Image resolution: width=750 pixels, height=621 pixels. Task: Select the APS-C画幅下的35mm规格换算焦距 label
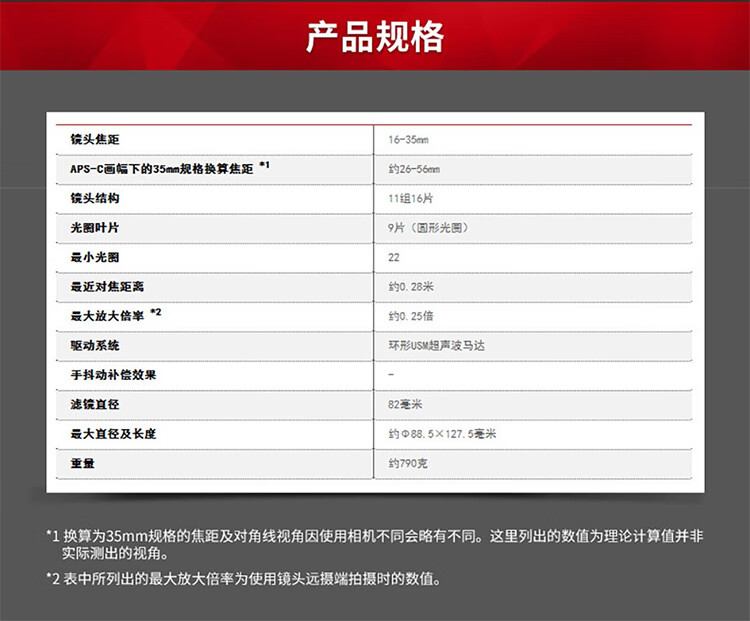[x=162, y=169]
